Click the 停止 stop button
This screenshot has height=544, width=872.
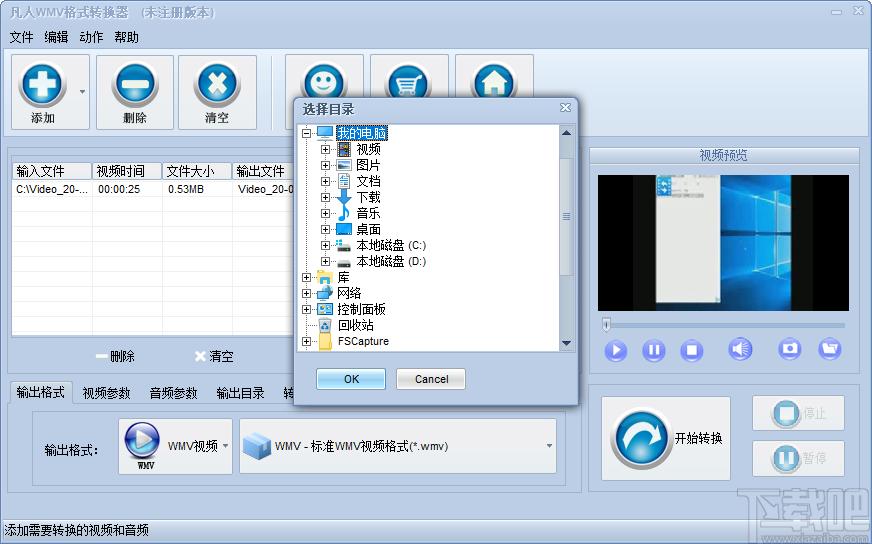click(x=798, y=413)
